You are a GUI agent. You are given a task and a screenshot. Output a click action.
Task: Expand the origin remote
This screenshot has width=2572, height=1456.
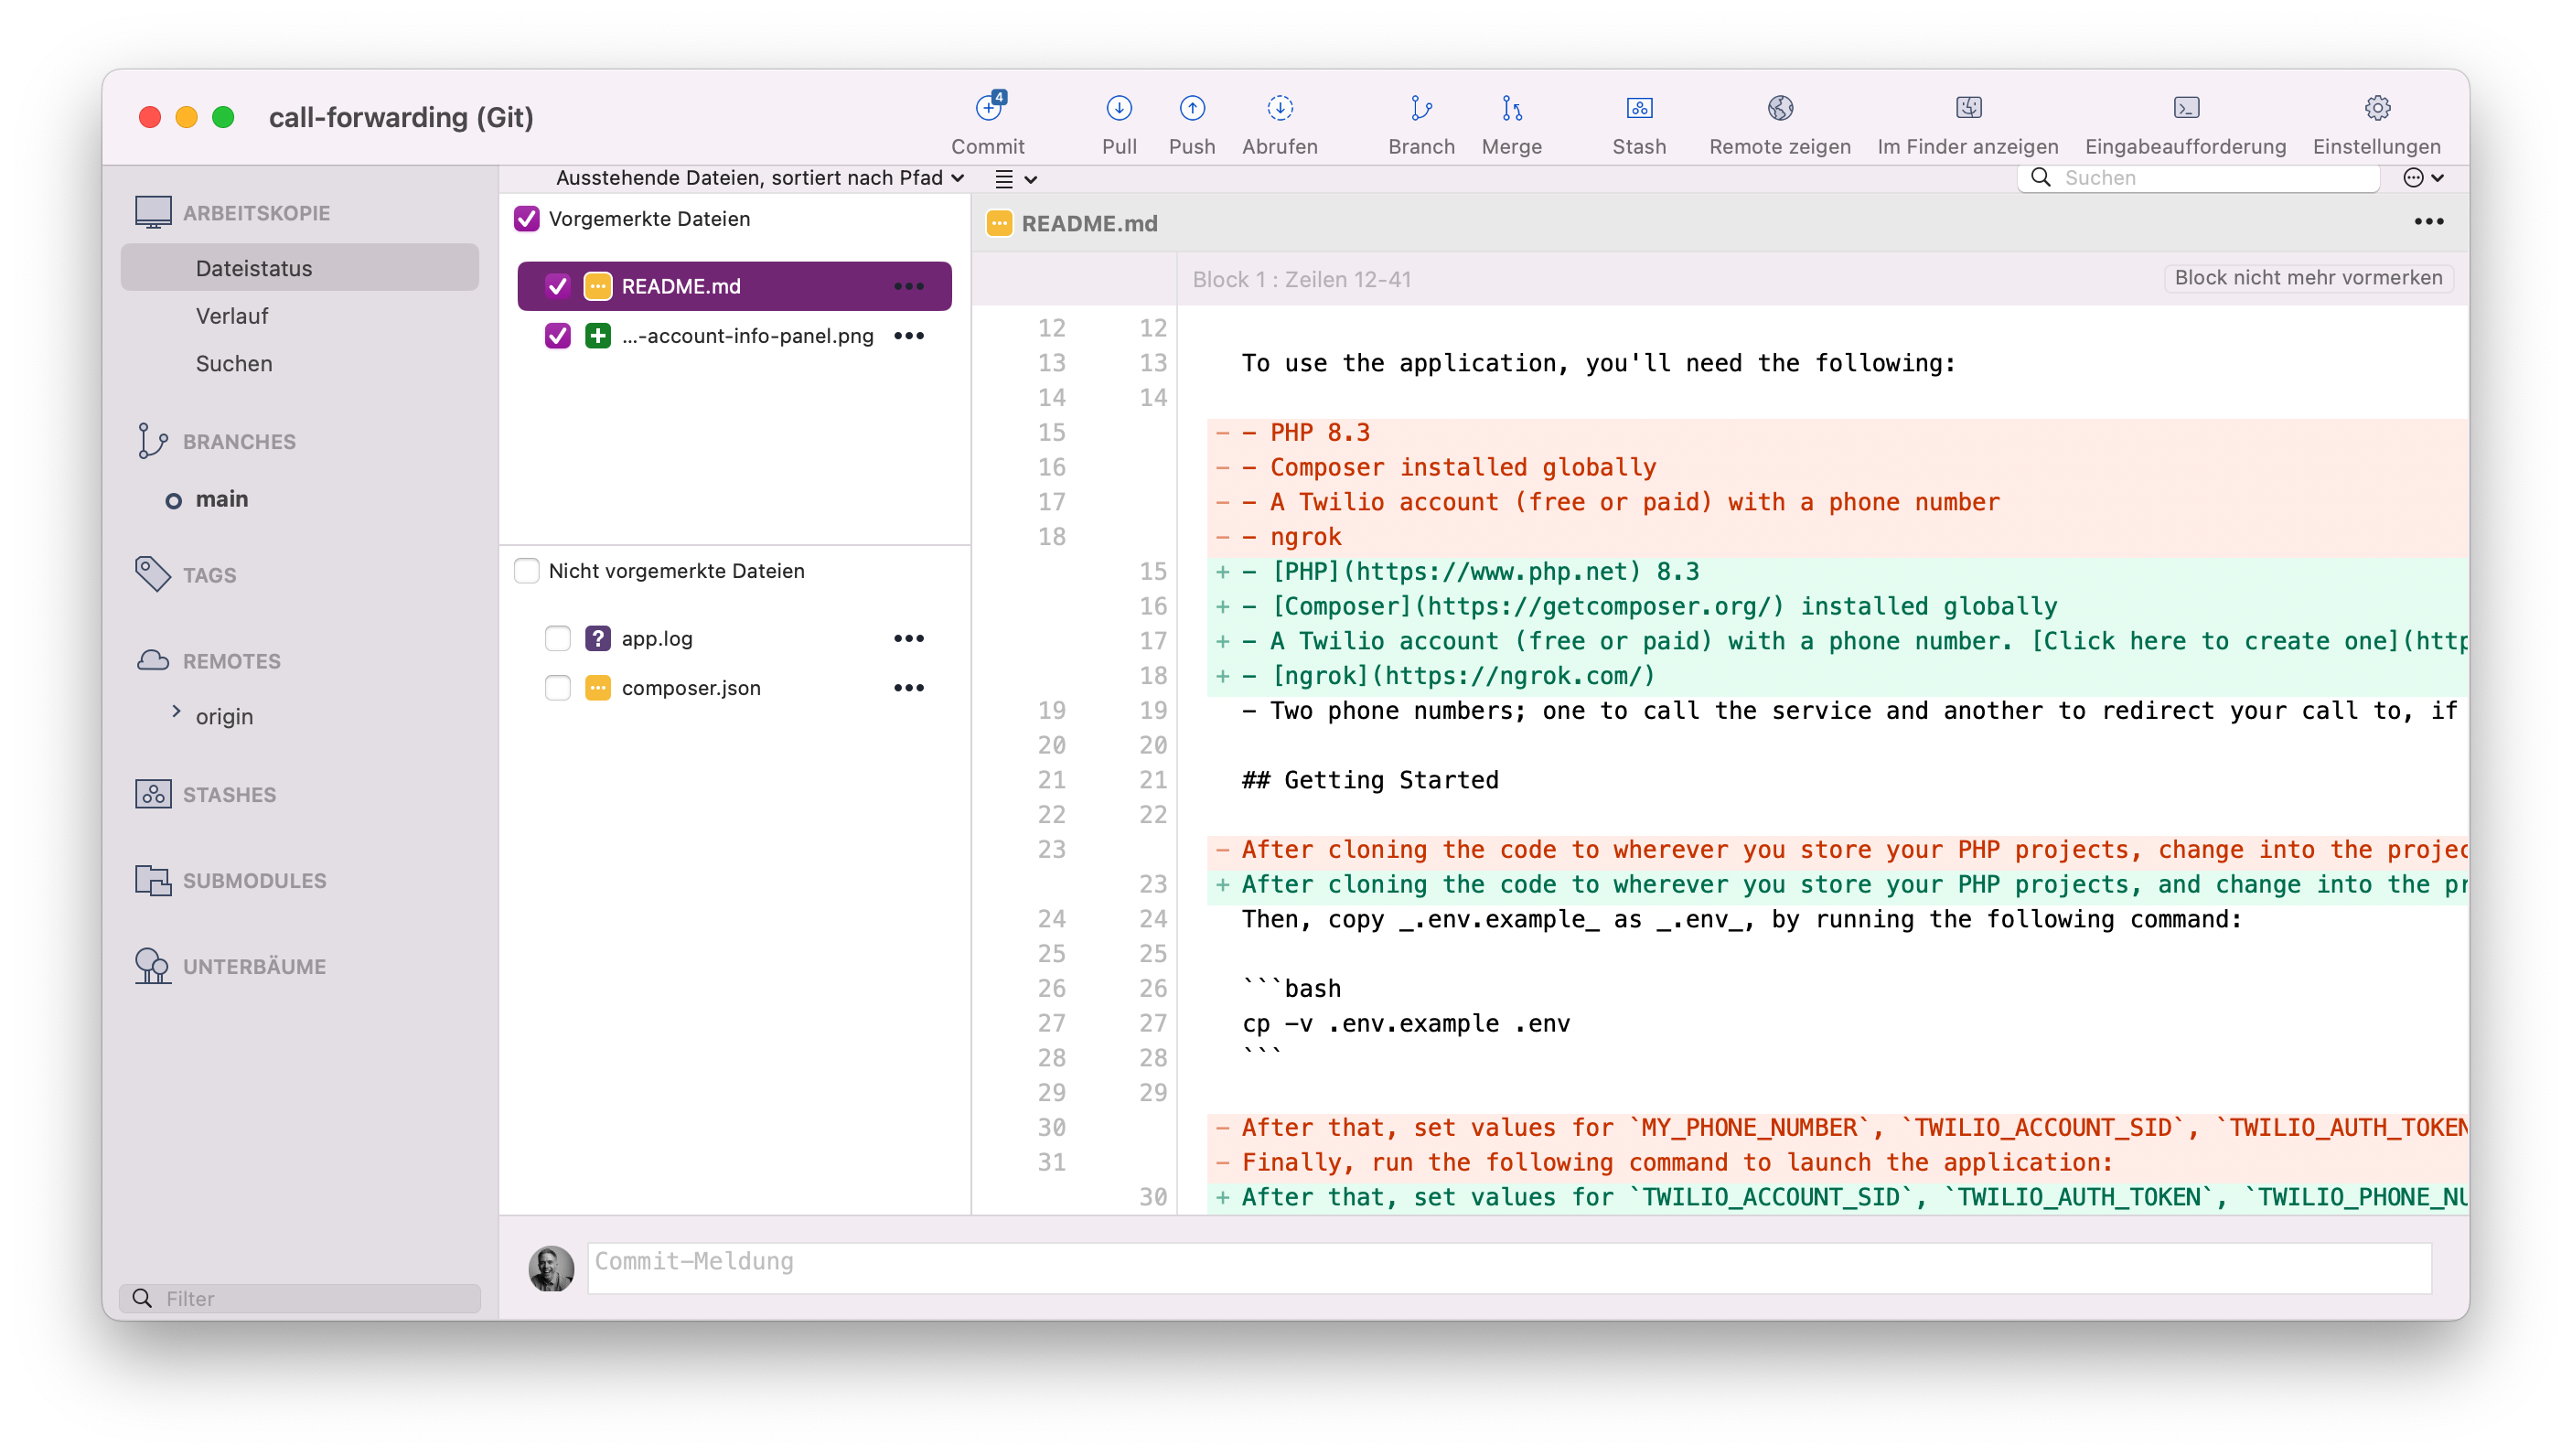pyautogui.click(x=177, y=716)
